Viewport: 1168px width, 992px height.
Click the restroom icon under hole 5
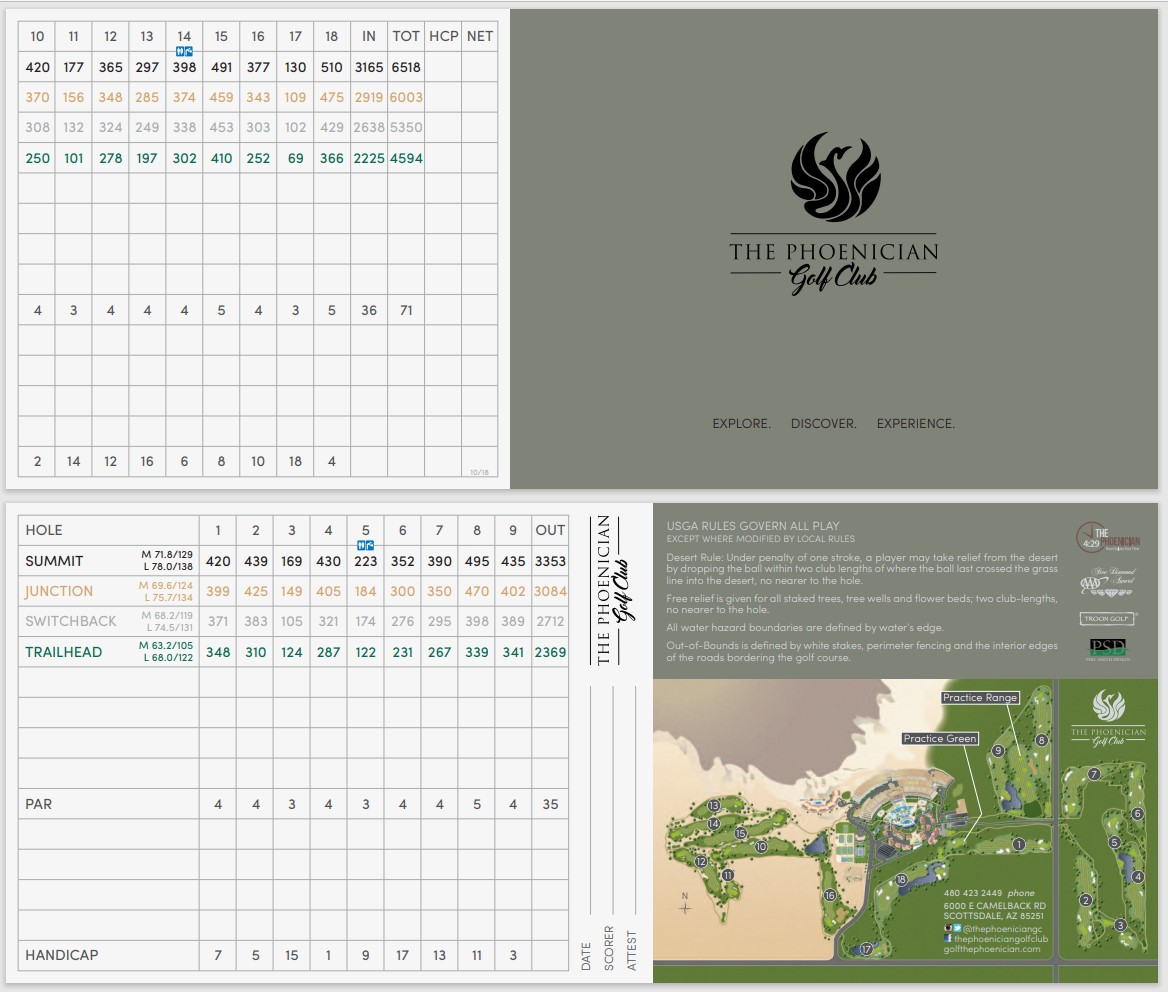click(365, 545)
